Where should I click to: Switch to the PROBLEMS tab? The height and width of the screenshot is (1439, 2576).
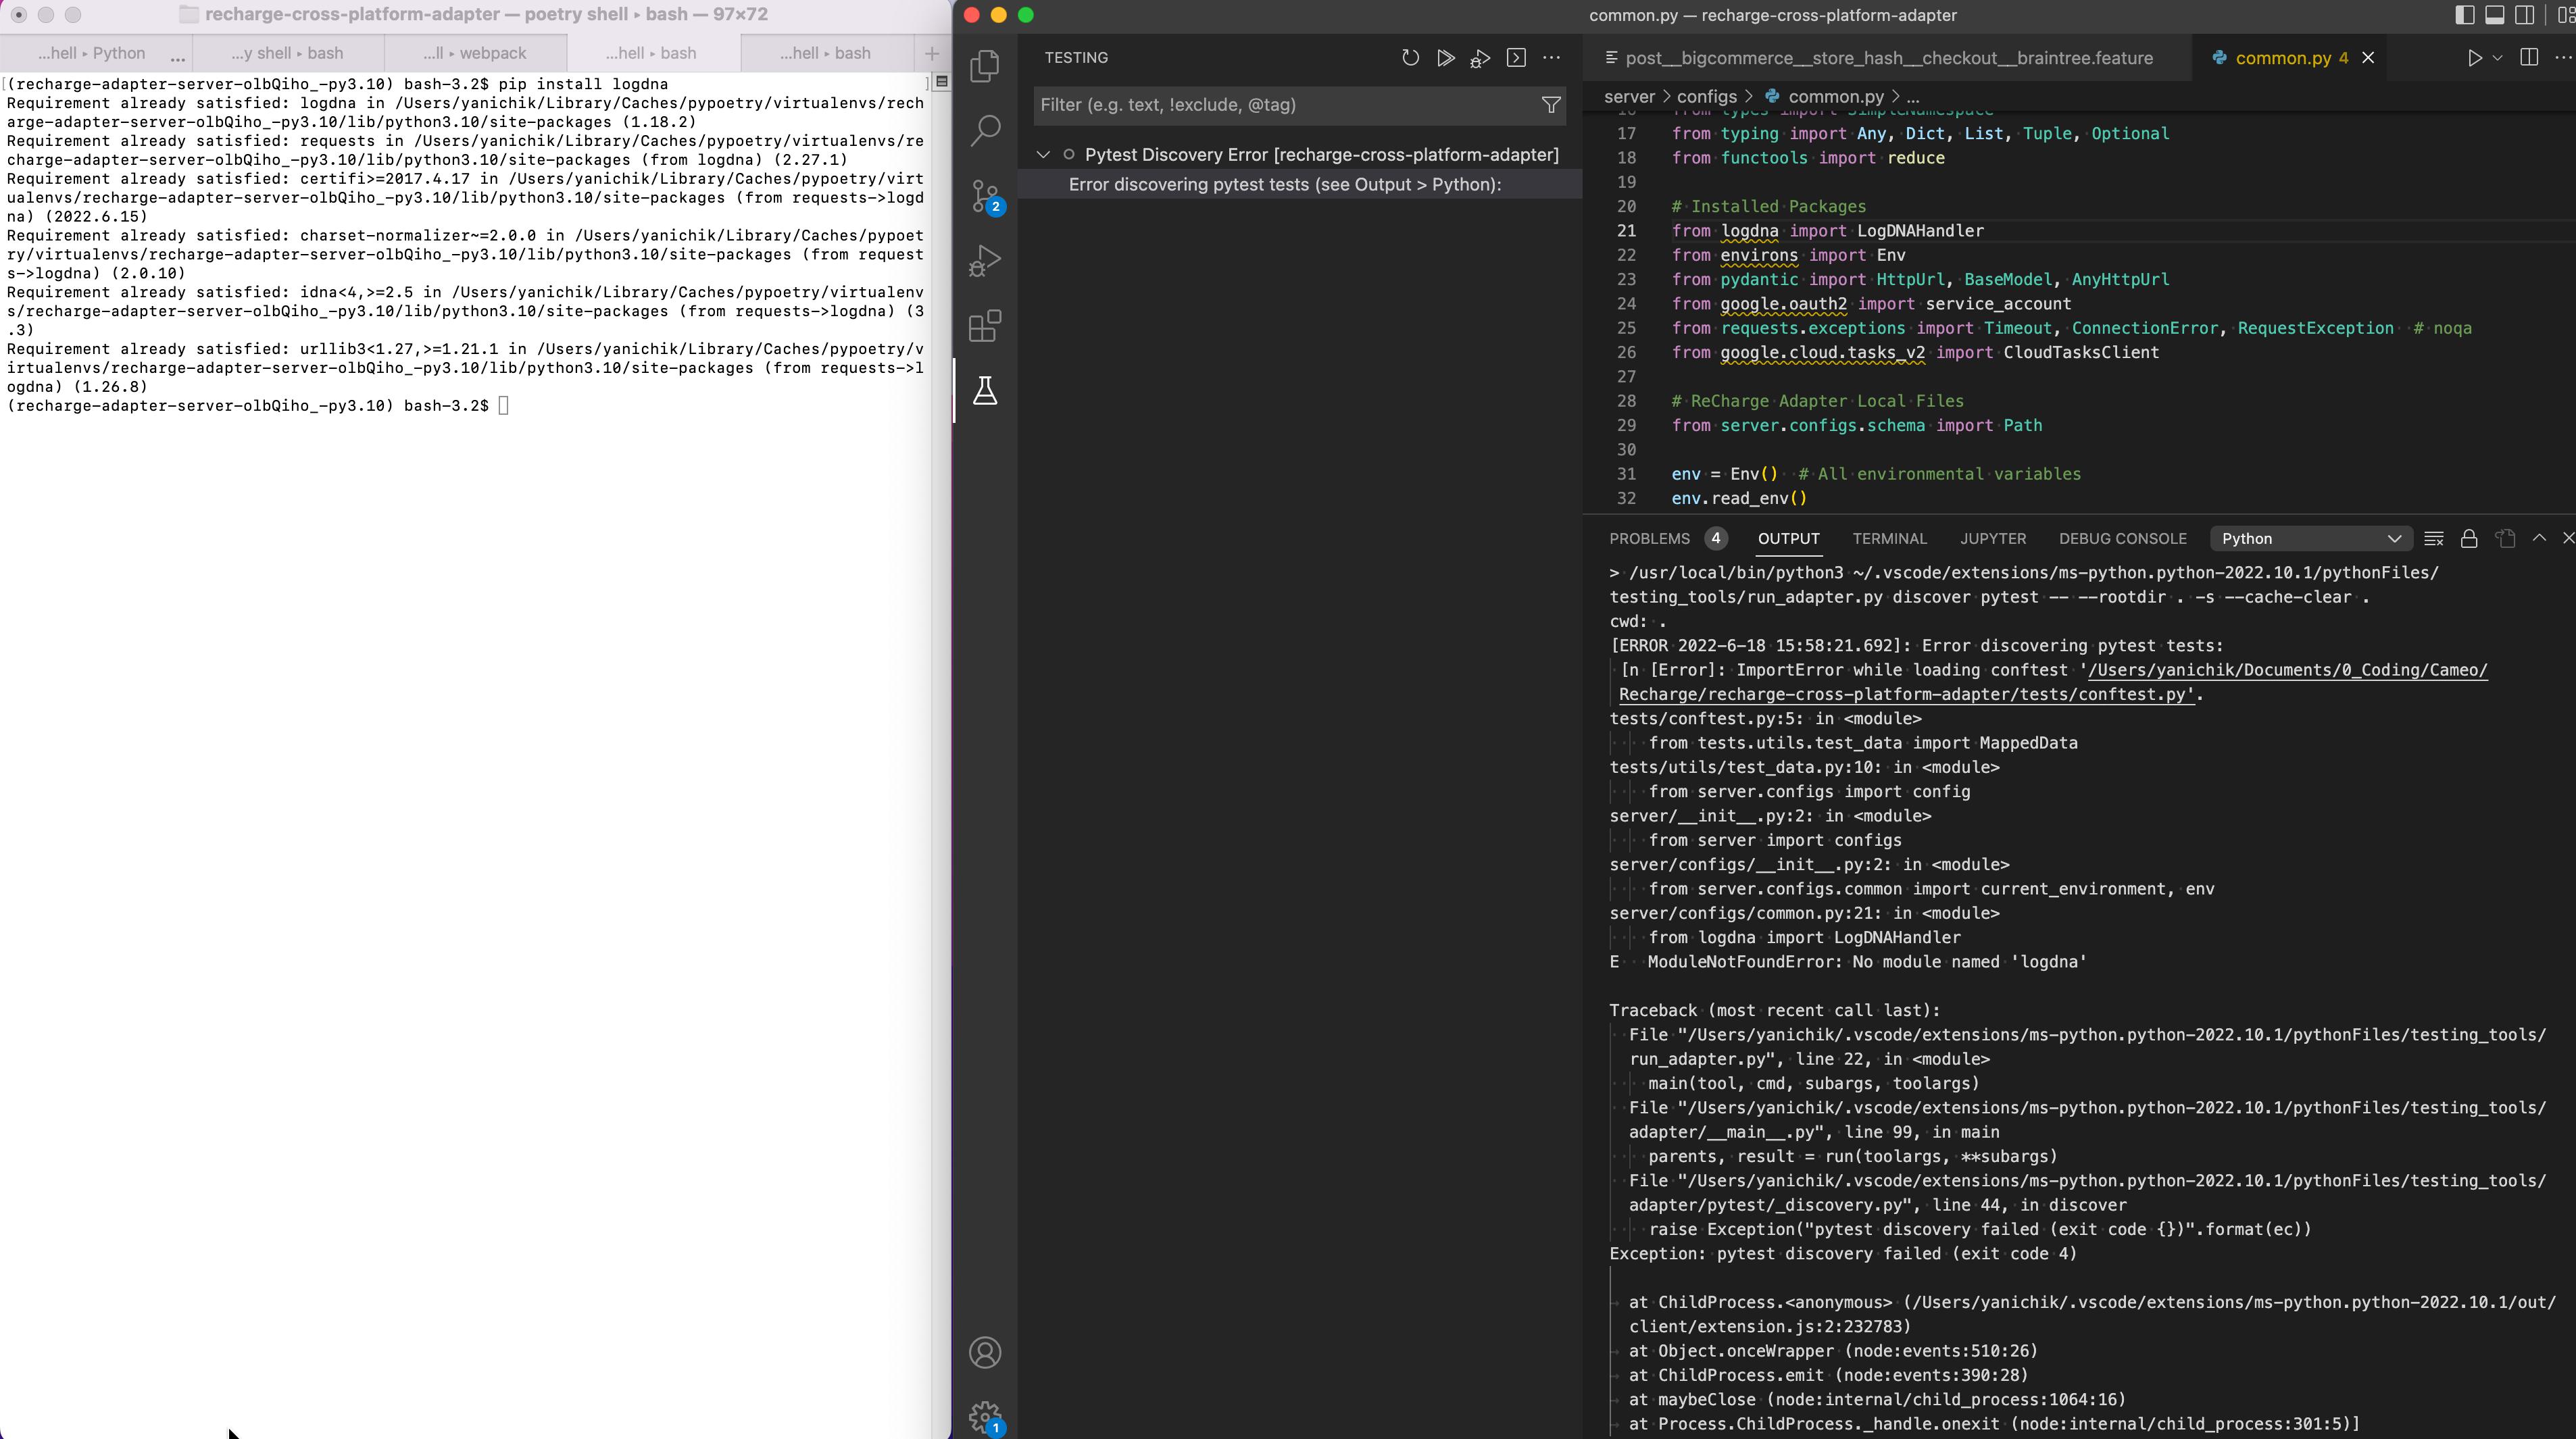(1649, 539)
